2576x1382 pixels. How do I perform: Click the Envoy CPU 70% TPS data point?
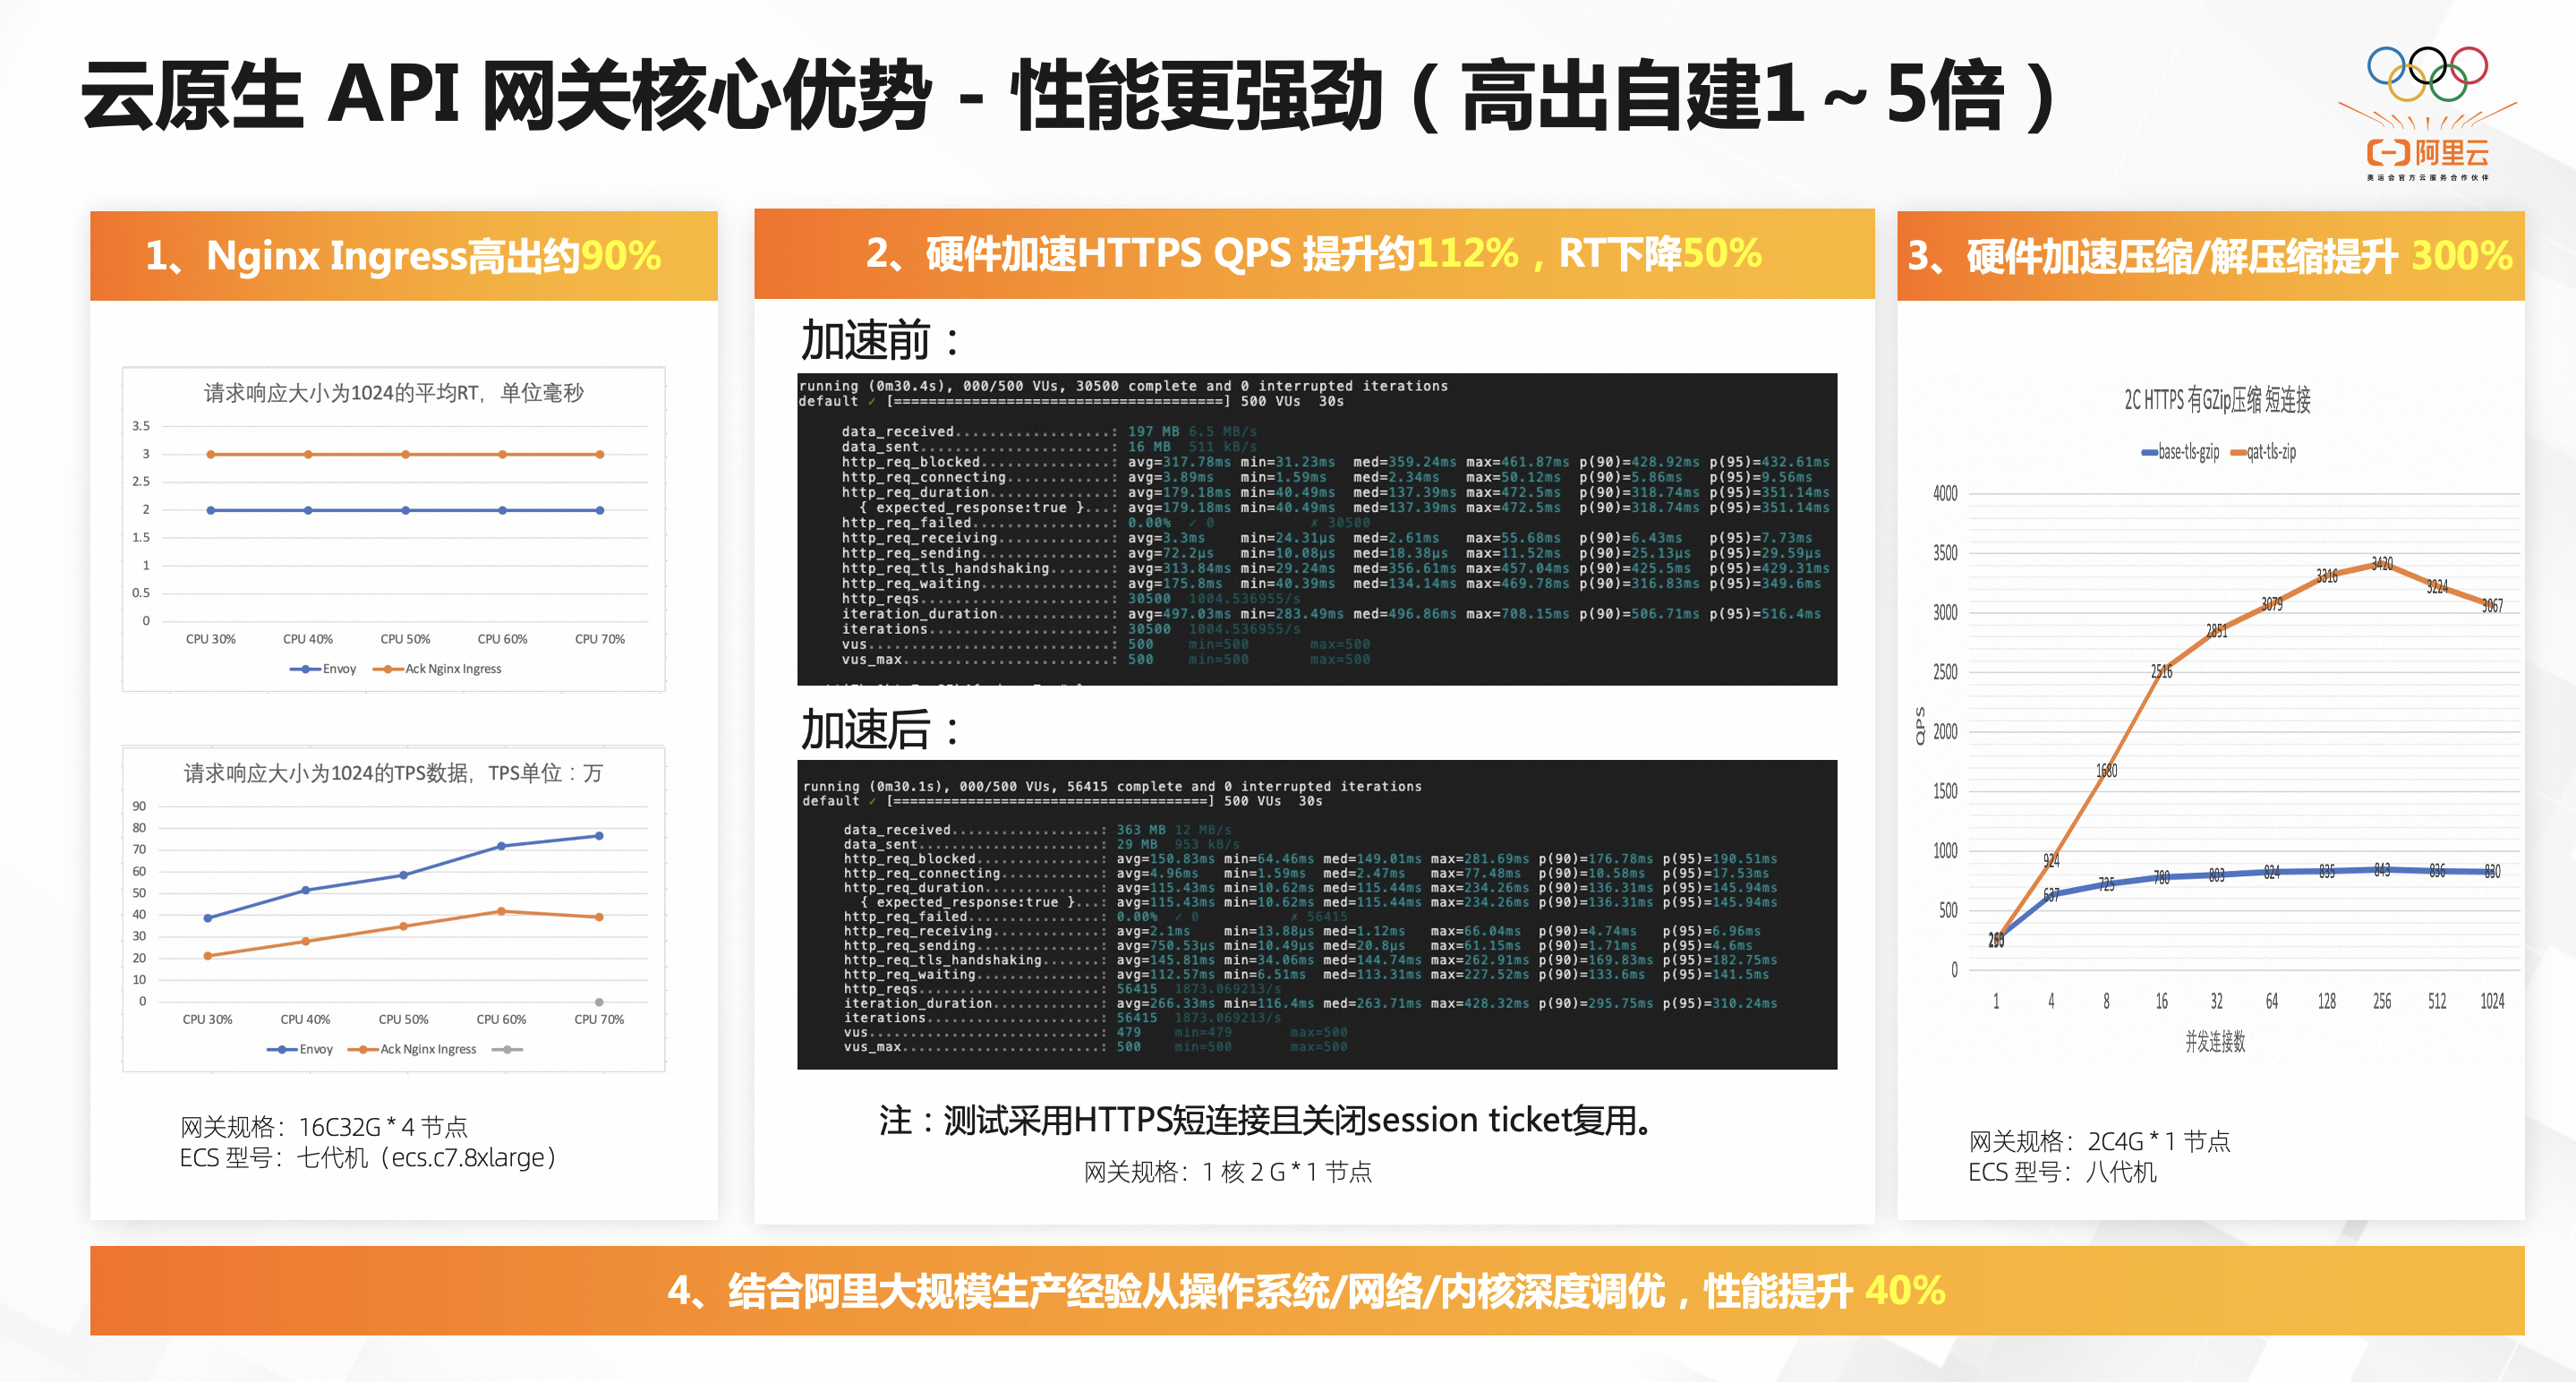599,836
